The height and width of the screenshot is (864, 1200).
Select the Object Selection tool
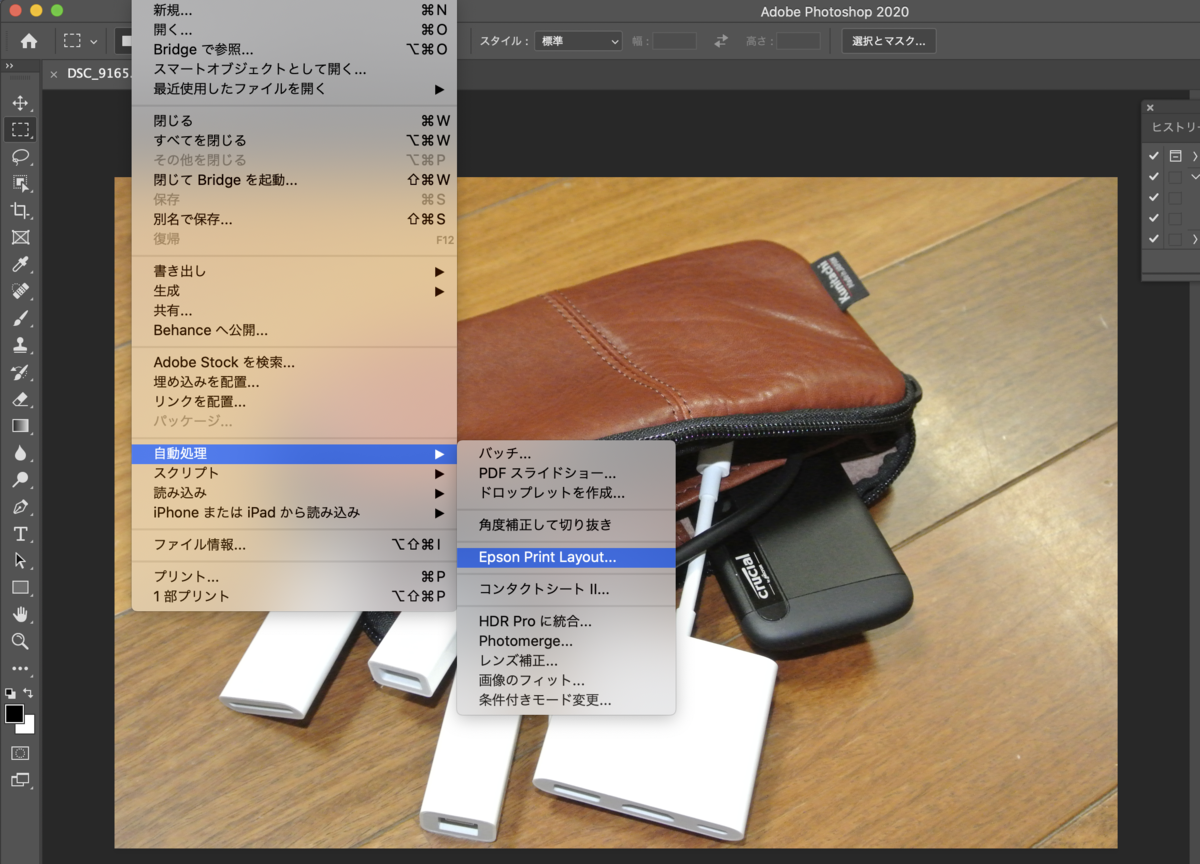tap(20, 183)
